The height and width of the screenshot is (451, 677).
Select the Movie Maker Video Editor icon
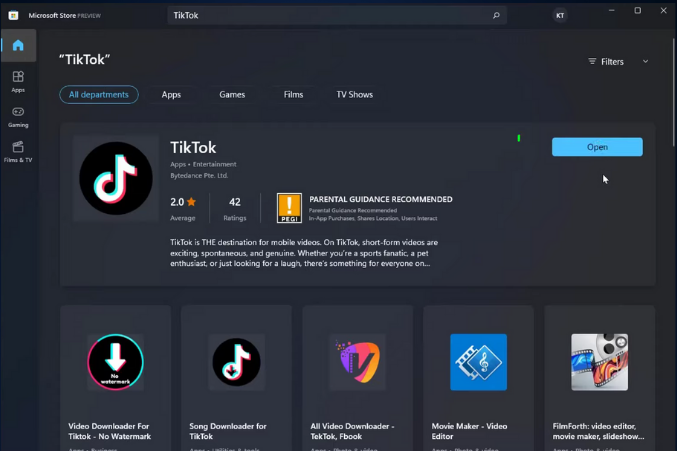click(x=478, y=362)
